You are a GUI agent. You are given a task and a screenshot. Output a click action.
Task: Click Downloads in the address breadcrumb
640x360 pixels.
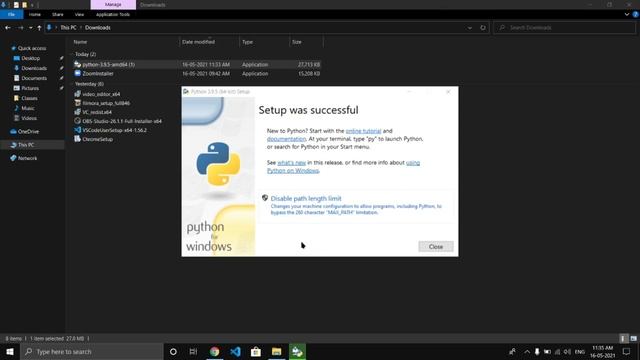98,28
